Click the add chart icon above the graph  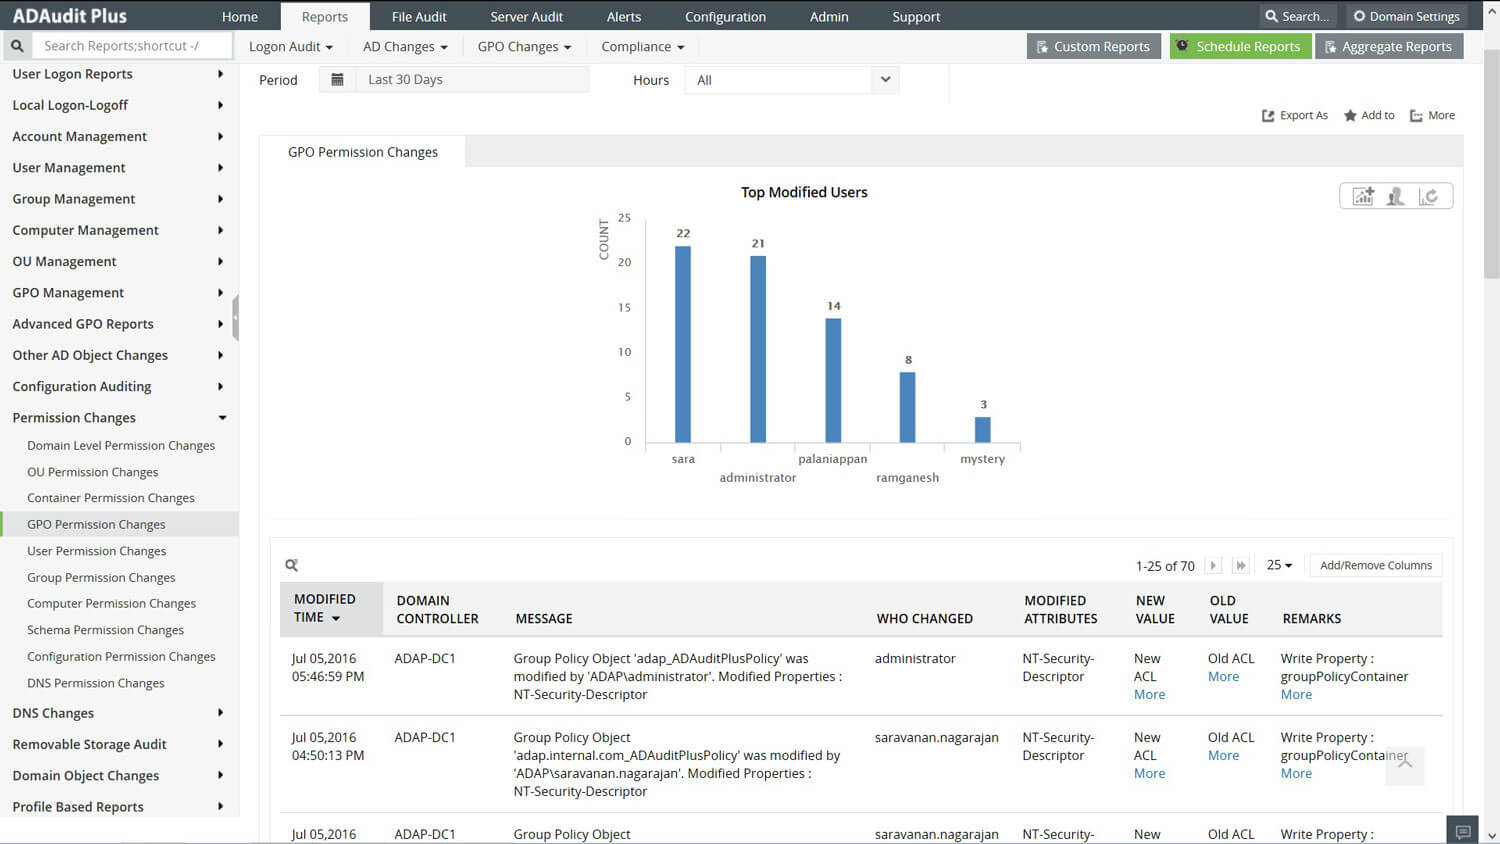1363,196
